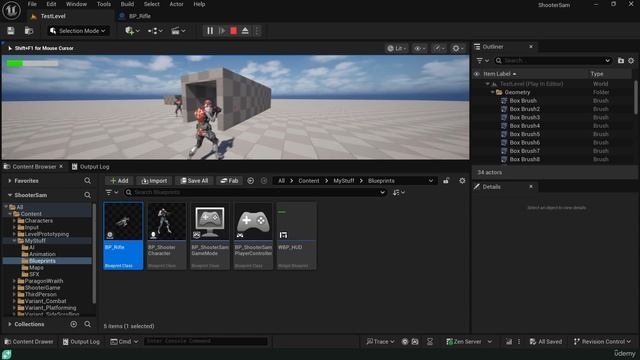The width and height of the screenshot is (640, 360).
Task: Expand the Collections section
Action: click(x=9, y=324)
